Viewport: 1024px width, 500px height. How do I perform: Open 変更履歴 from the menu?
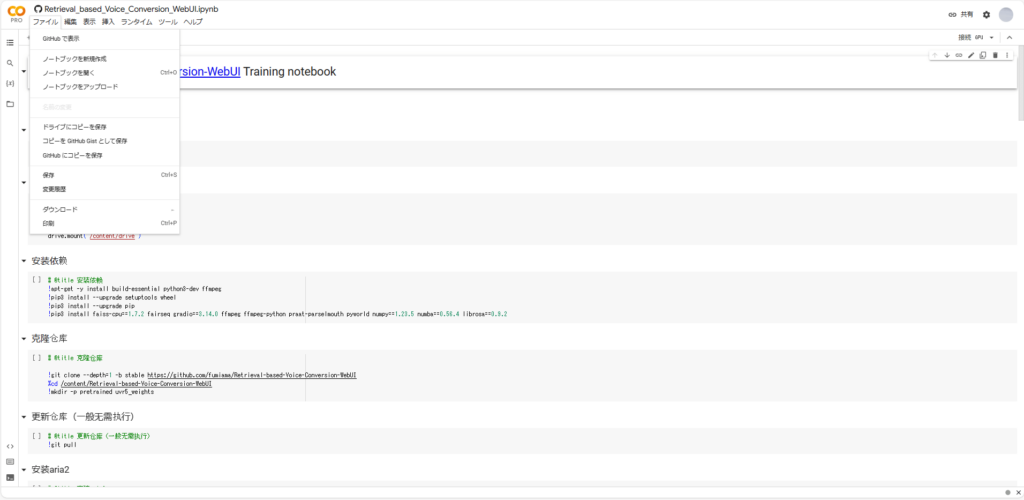[104, 189]
